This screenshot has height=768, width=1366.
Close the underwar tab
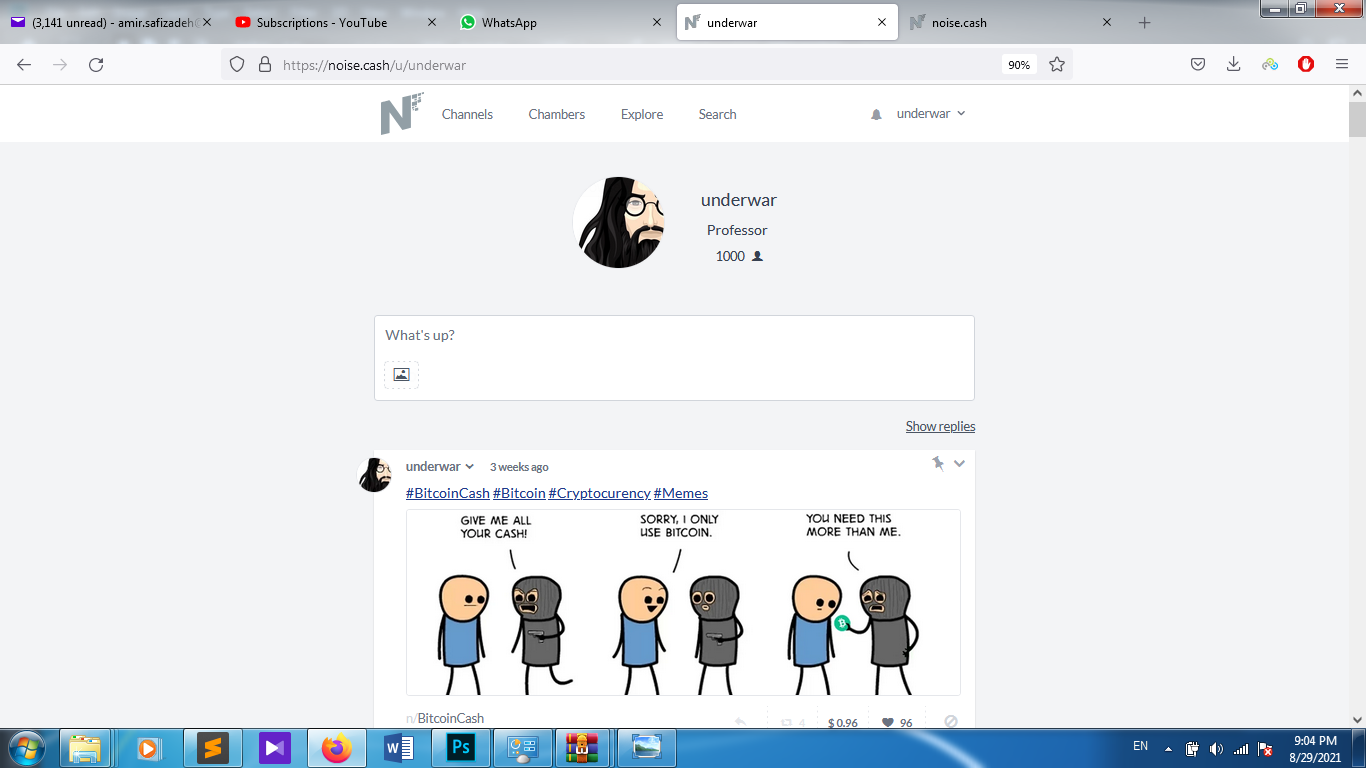pyautogui.click(x=882, y=23)
